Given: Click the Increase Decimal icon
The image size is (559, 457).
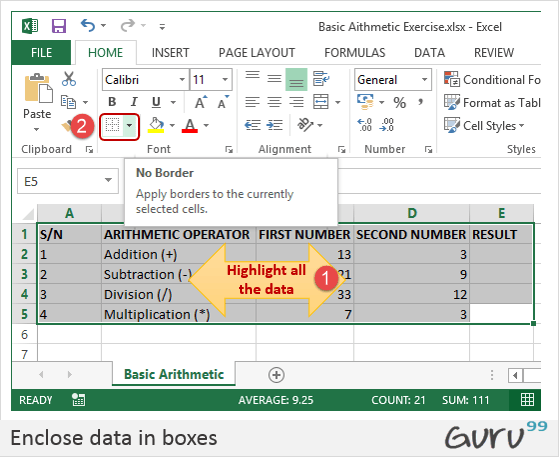Looking at the screenshot, I should (x=364, y=125).
